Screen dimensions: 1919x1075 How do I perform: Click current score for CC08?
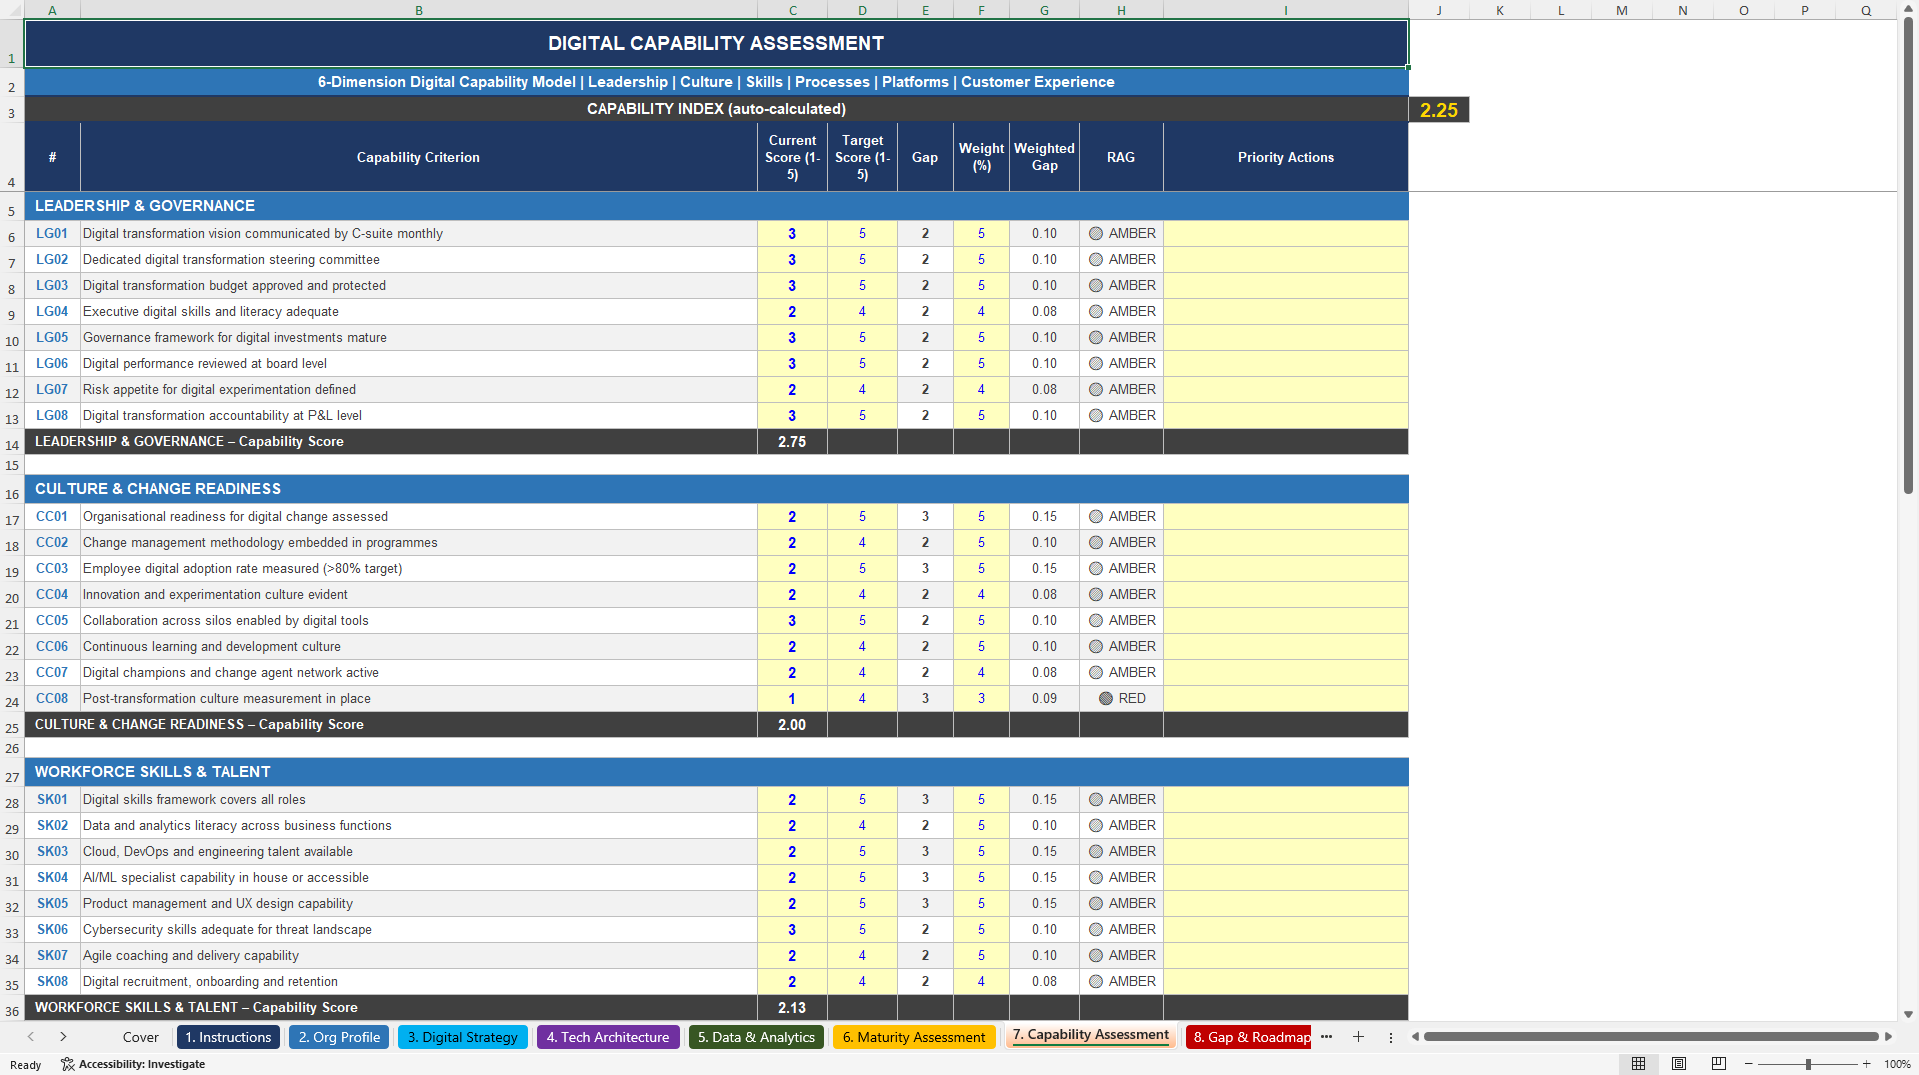pos(792,699)
